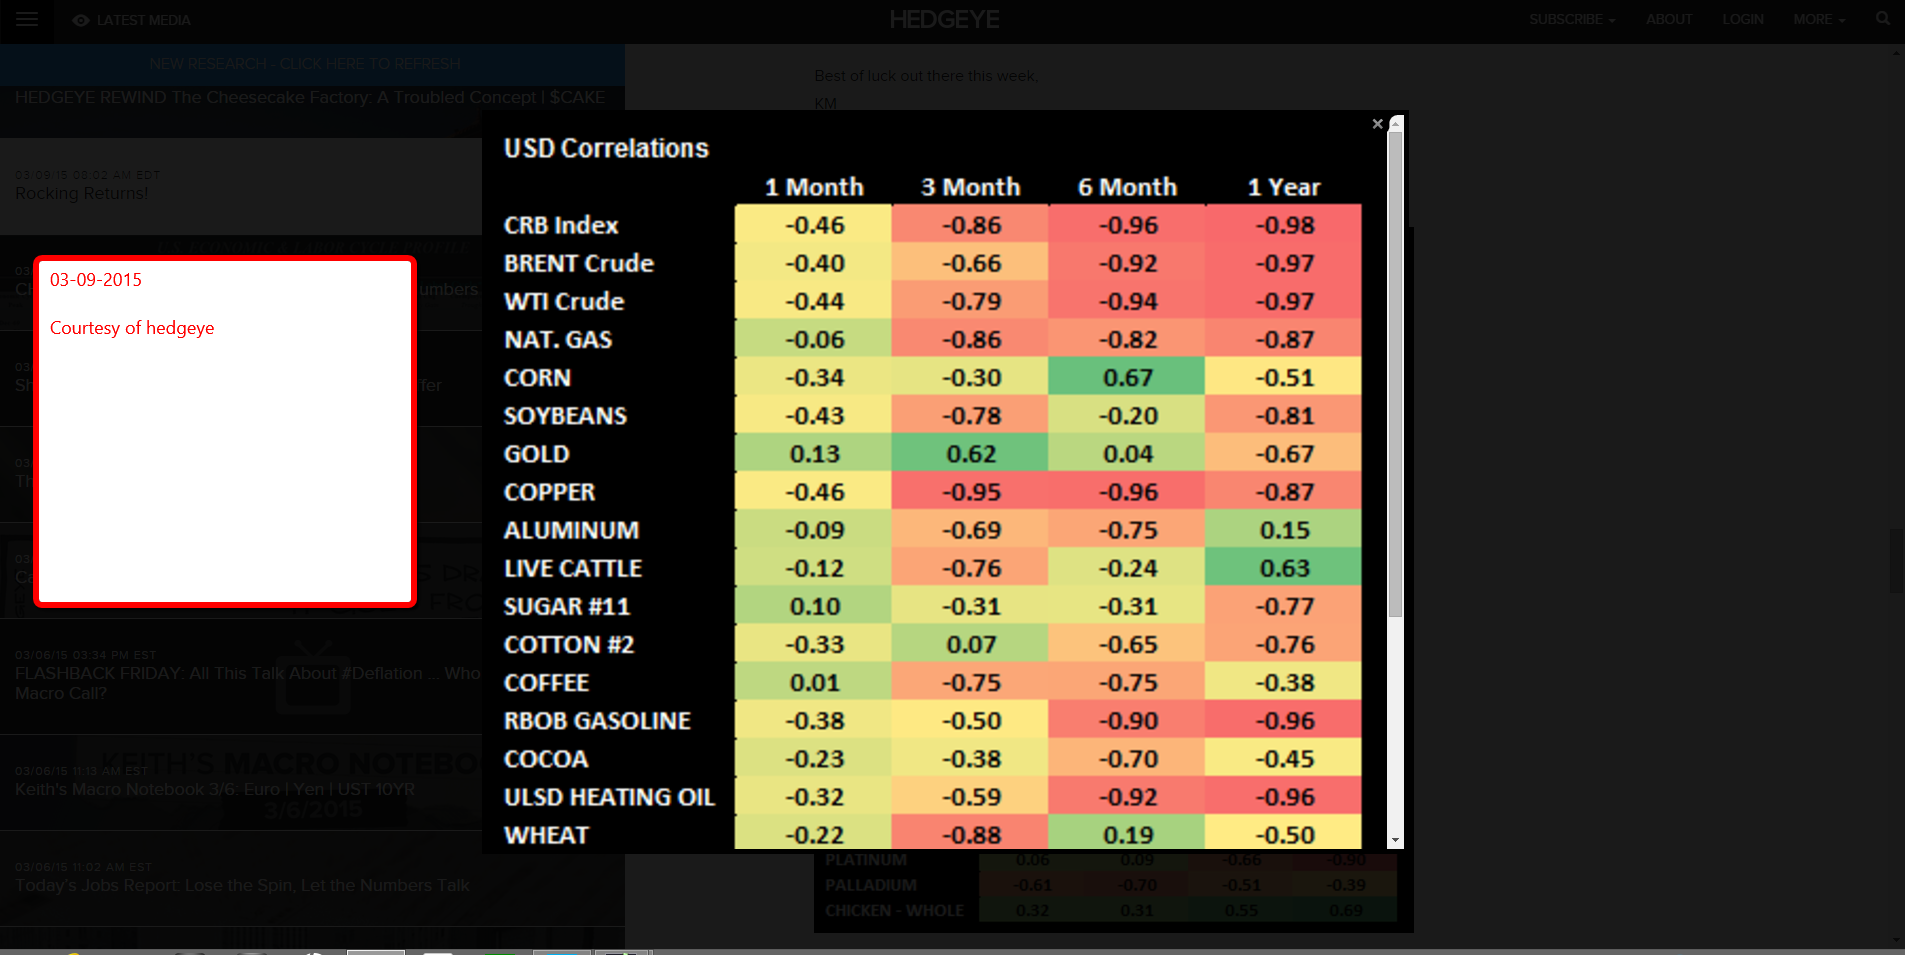This screenshot has width=1905, height=955.
Task: Open the About page
Action: 1669,20
